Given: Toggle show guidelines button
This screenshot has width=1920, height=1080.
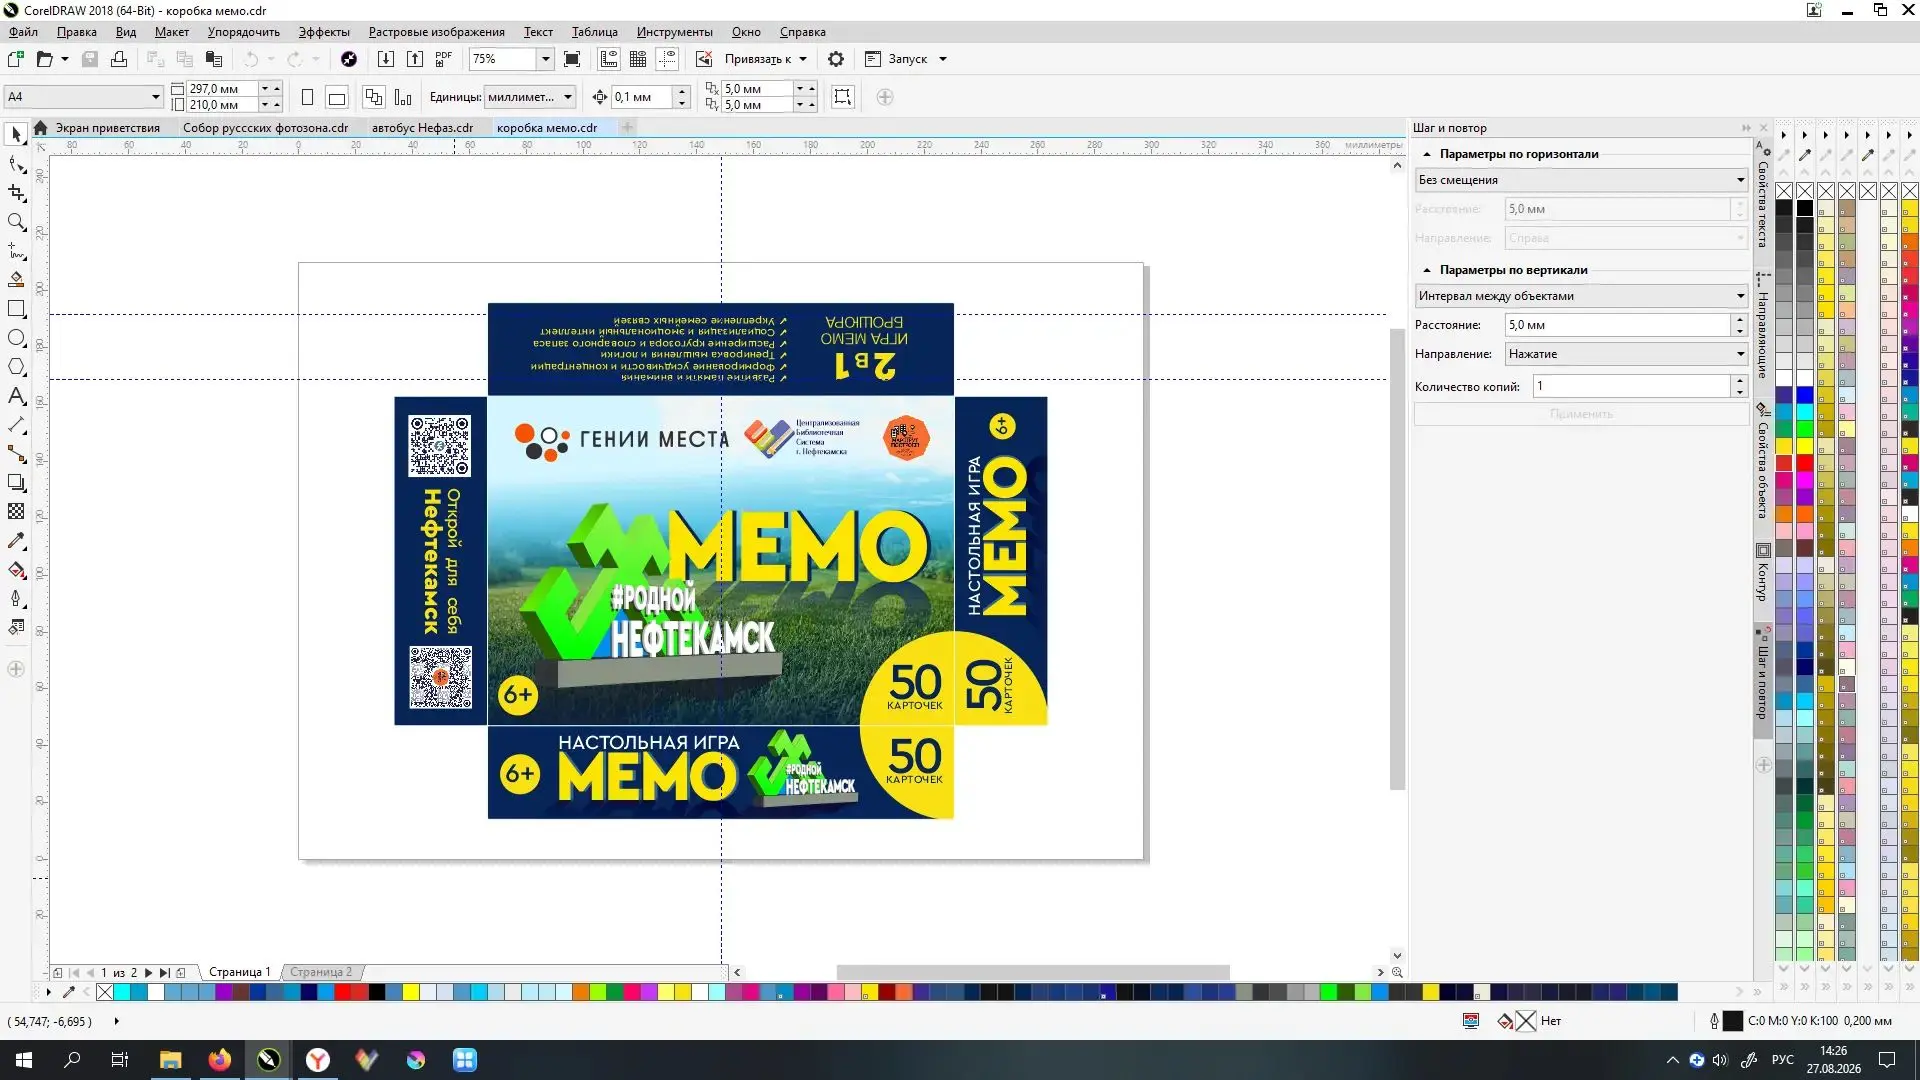Looking at the screenshot, I should [667, 59].
